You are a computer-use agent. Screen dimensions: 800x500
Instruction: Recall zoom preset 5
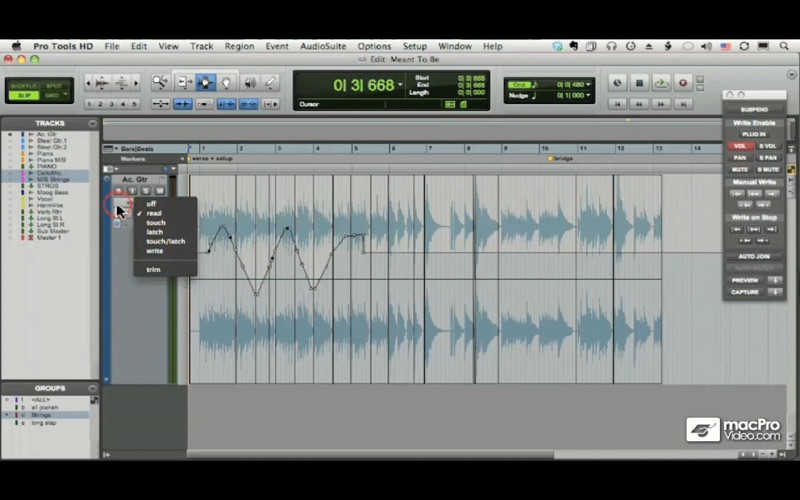point(134,104)
